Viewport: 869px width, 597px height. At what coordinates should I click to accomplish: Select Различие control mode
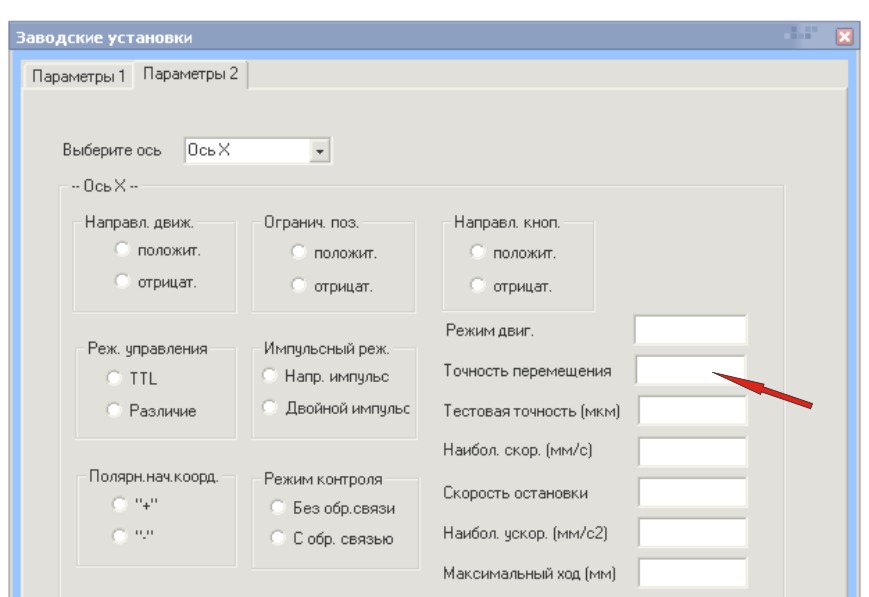point(114,410)
